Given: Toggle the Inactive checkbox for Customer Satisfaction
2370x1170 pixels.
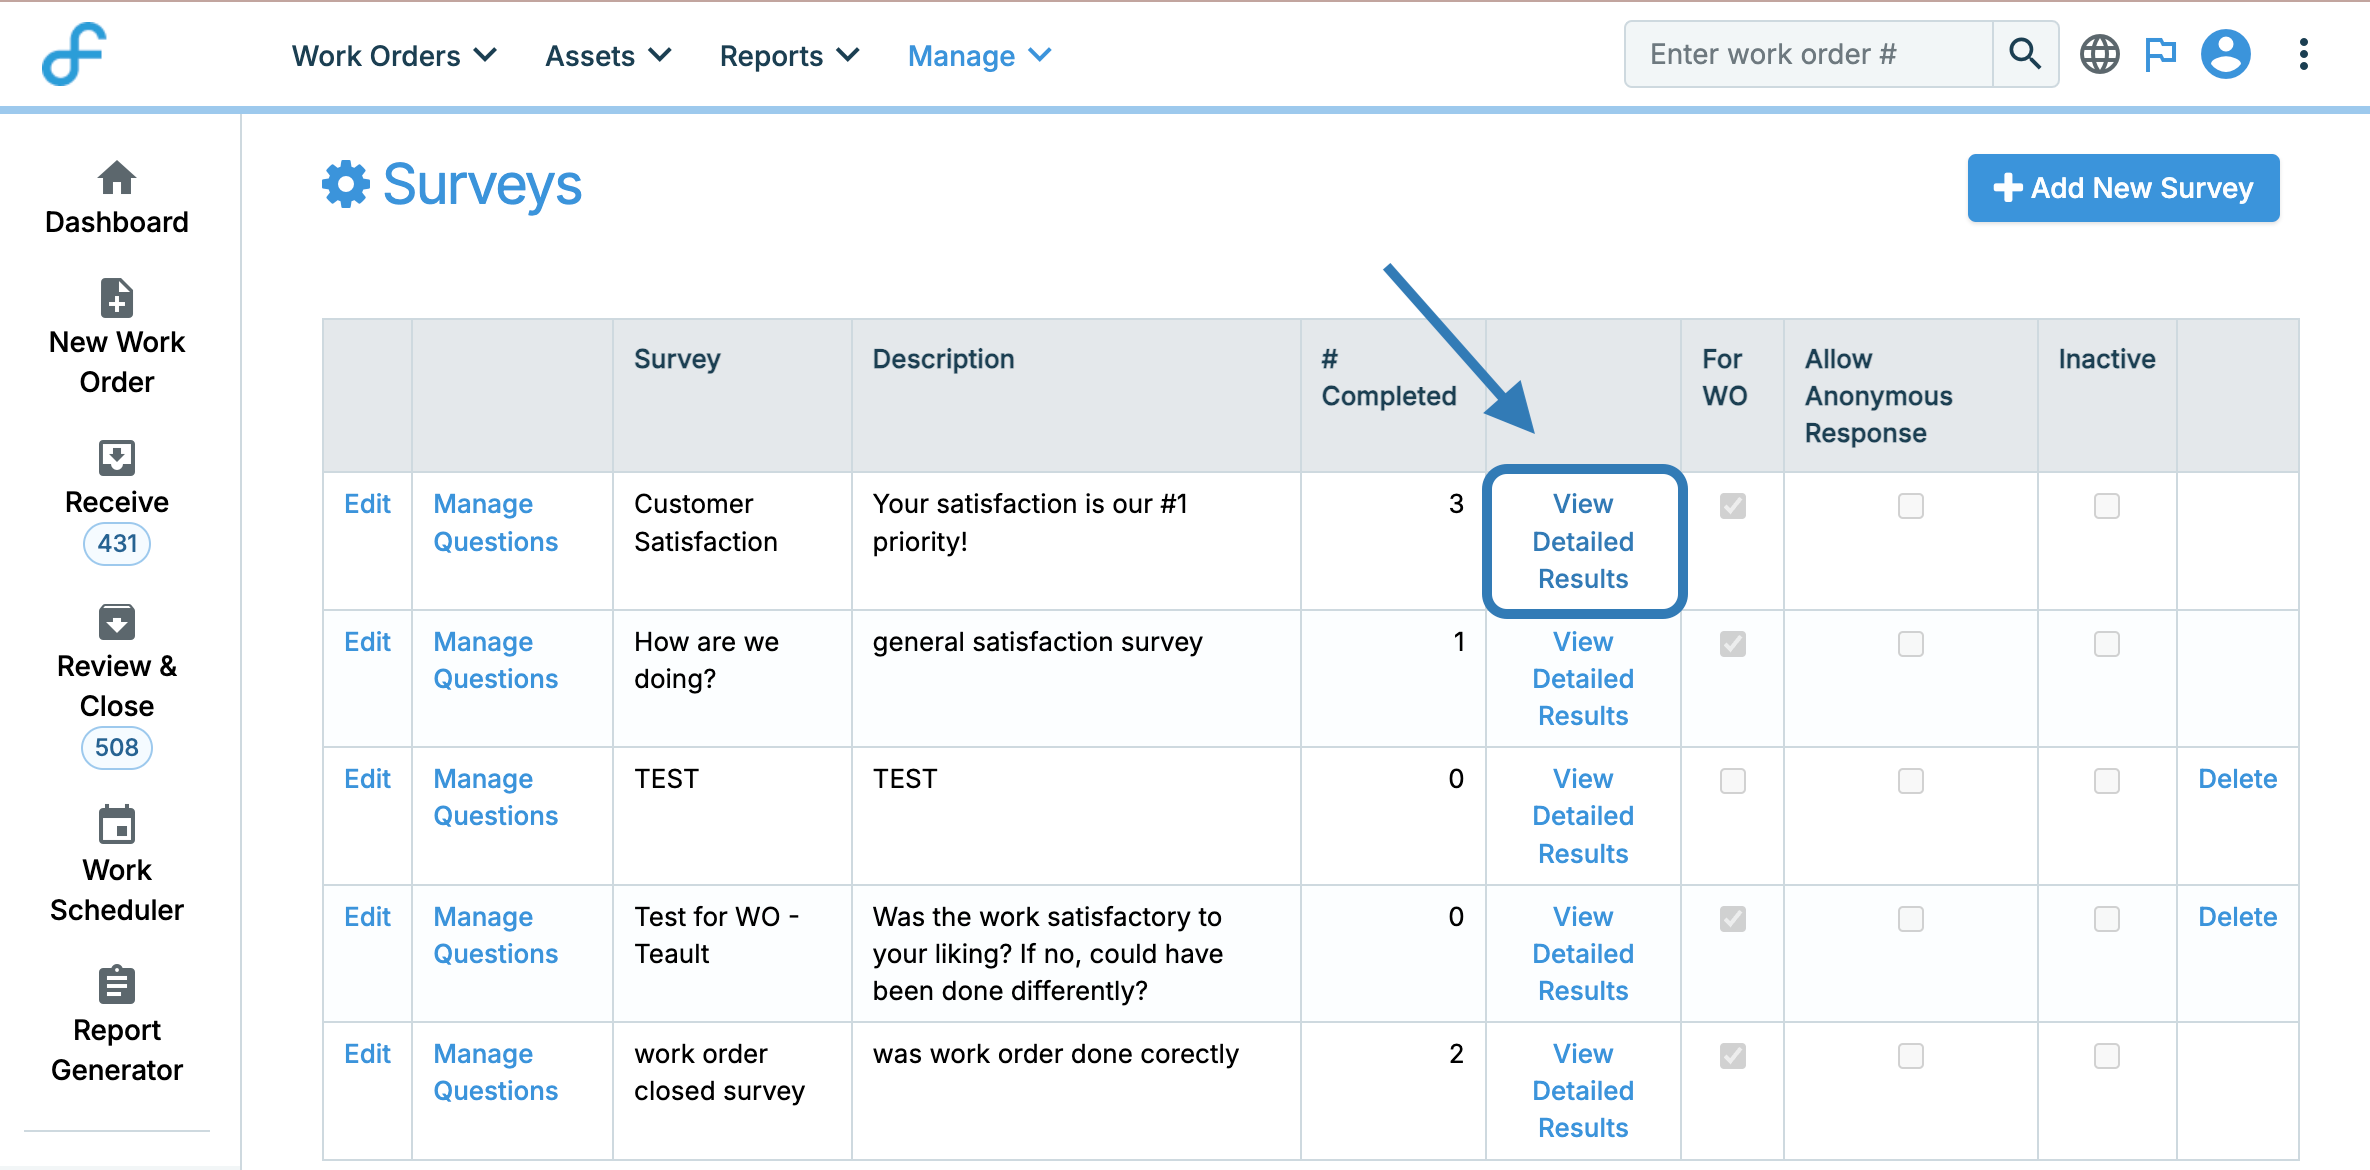Looking at the screenshot, I should [2106, 506].
